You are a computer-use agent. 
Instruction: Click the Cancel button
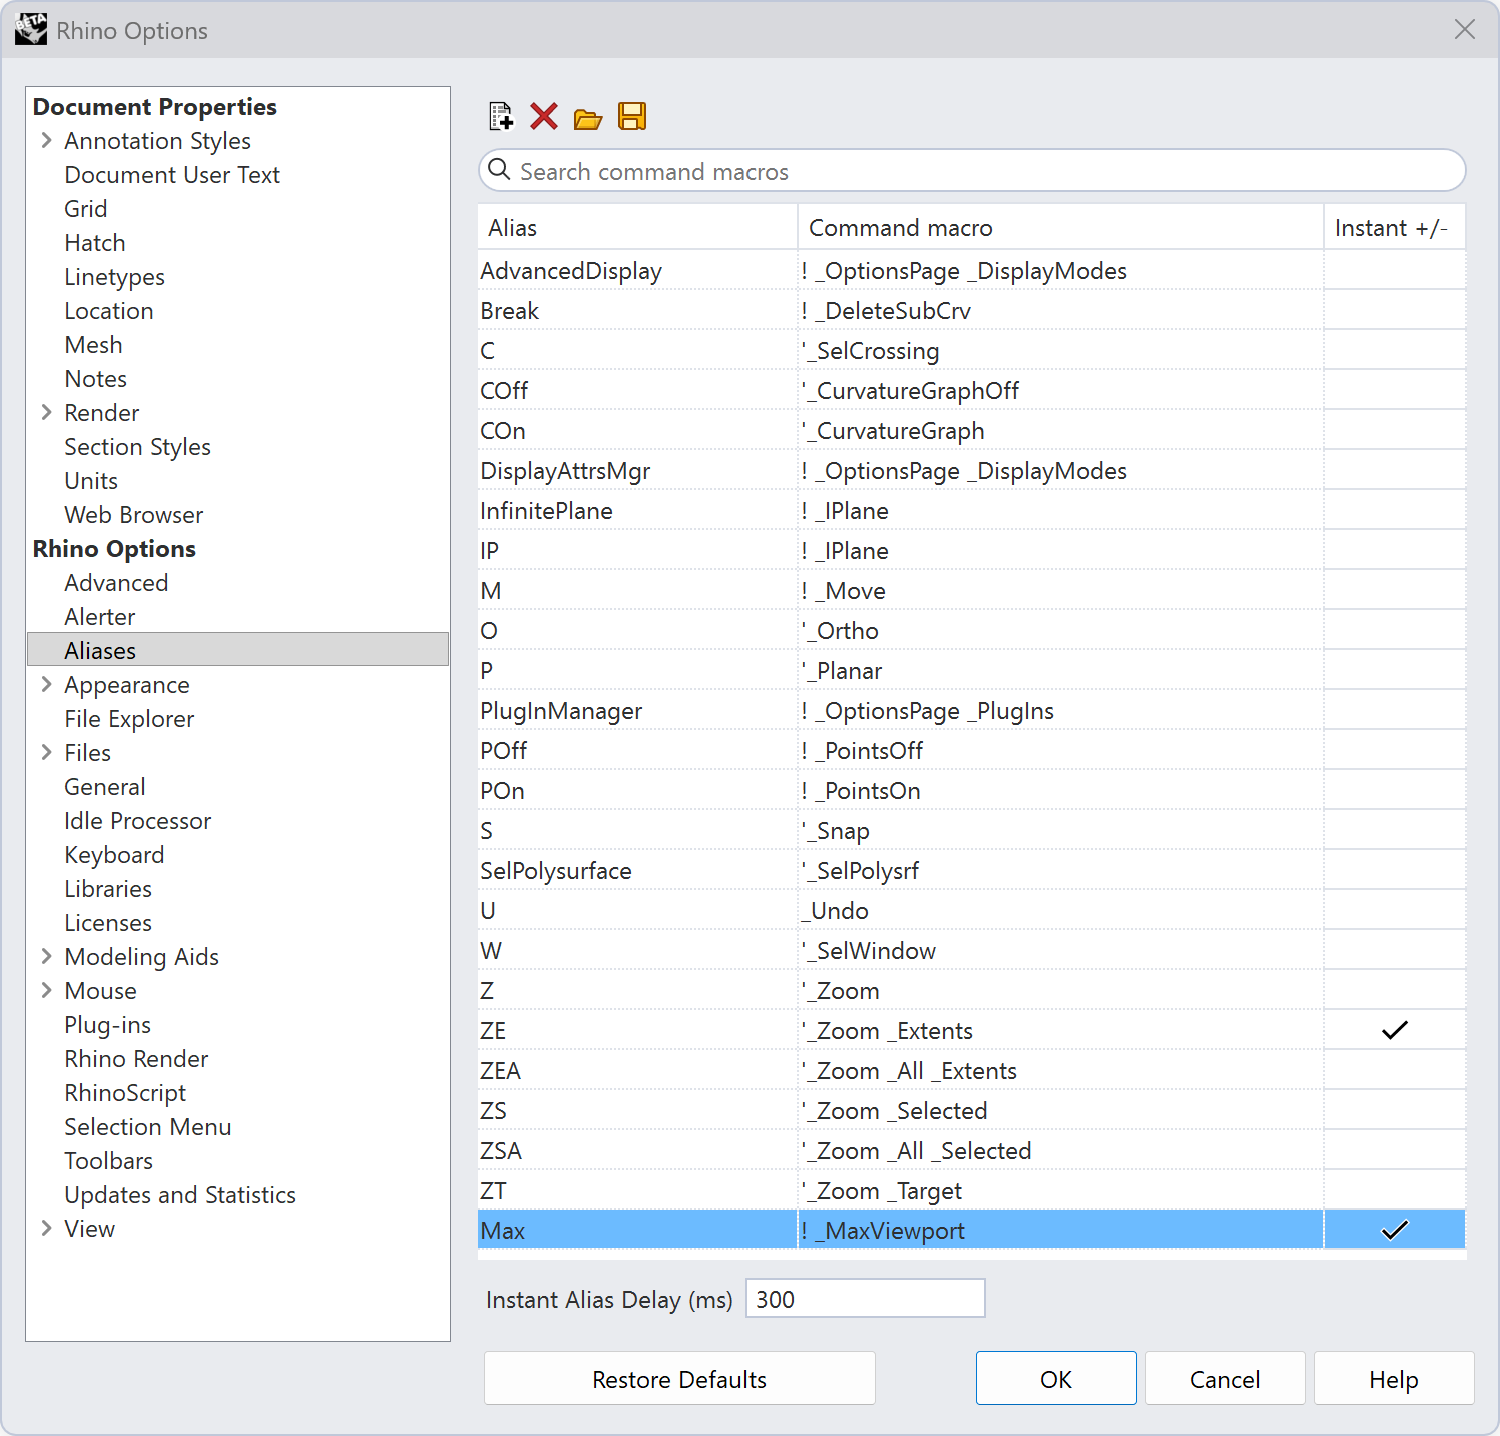pyautogui.click(x=1225, y=1379)
